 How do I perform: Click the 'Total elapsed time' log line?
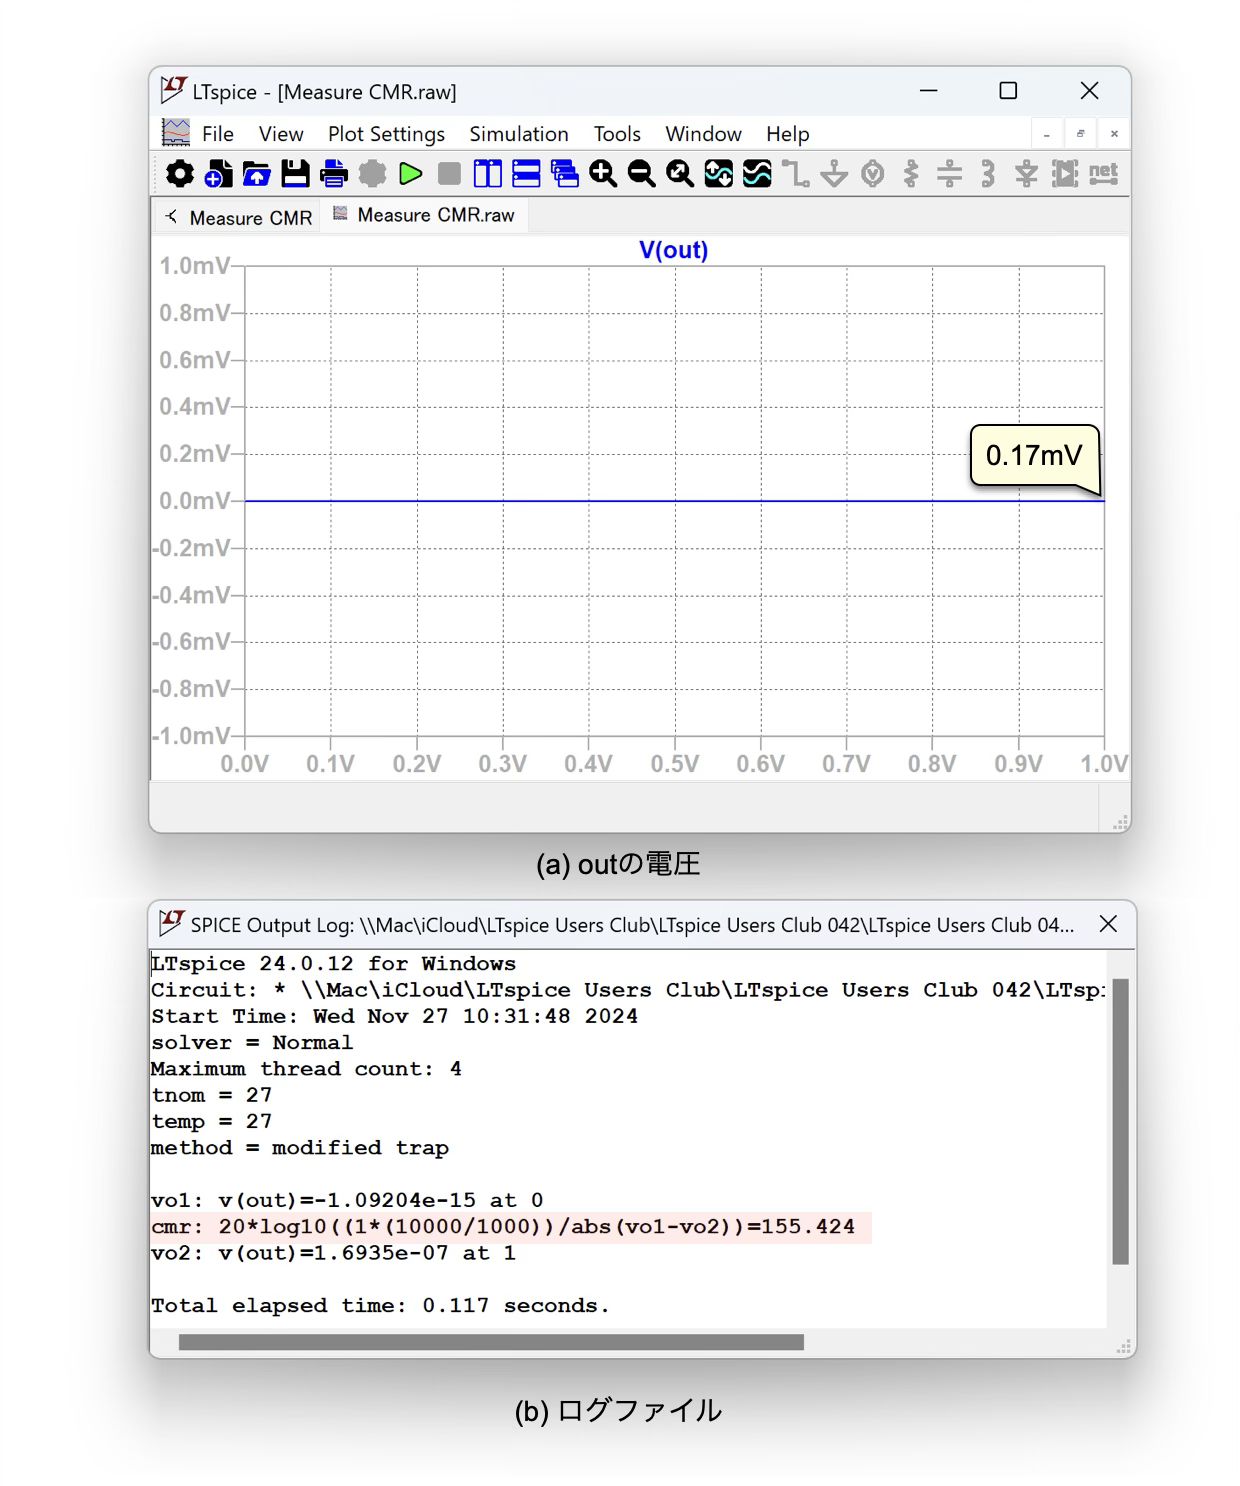tap(380, 1306)
